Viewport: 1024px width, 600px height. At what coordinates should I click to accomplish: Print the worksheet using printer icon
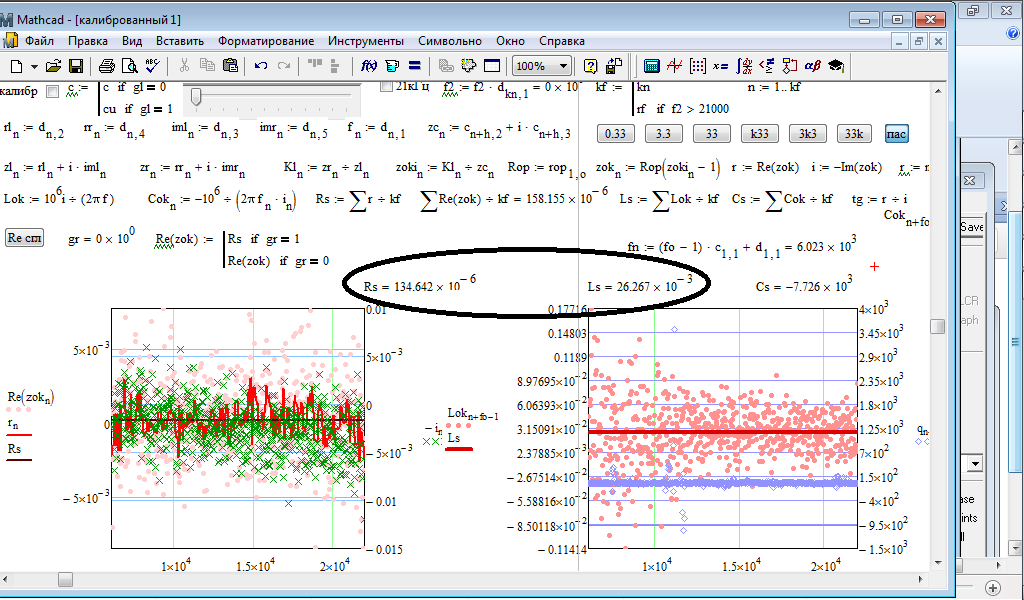tap(107, 66)
